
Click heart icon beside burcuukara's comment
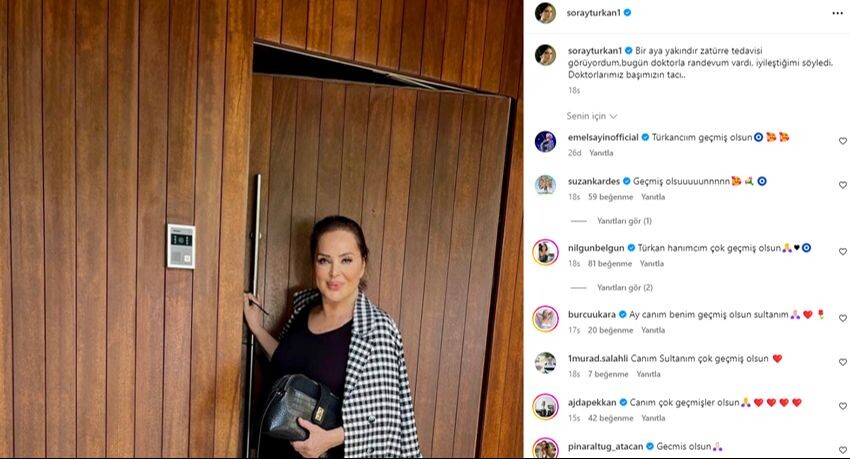click(842, 318)
